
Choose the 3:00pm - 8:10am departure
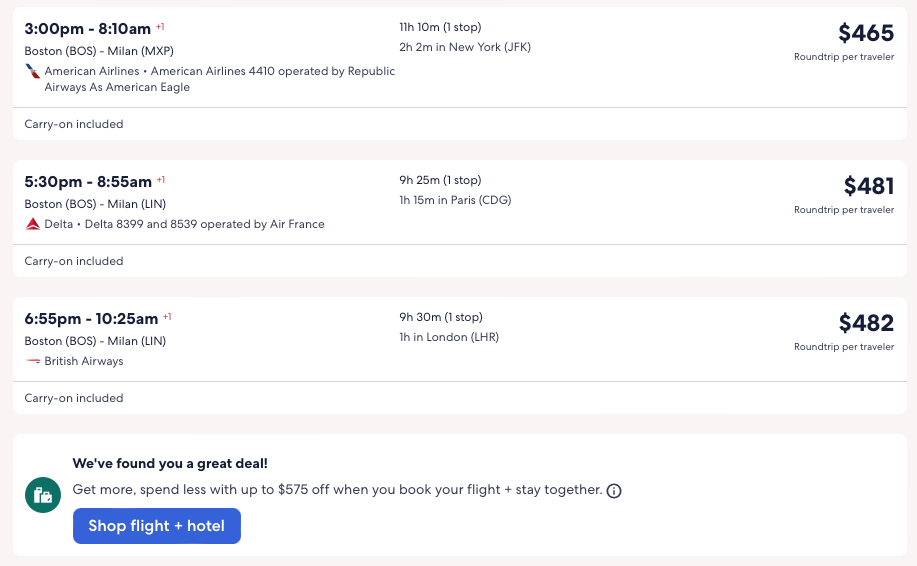point(87,29)
